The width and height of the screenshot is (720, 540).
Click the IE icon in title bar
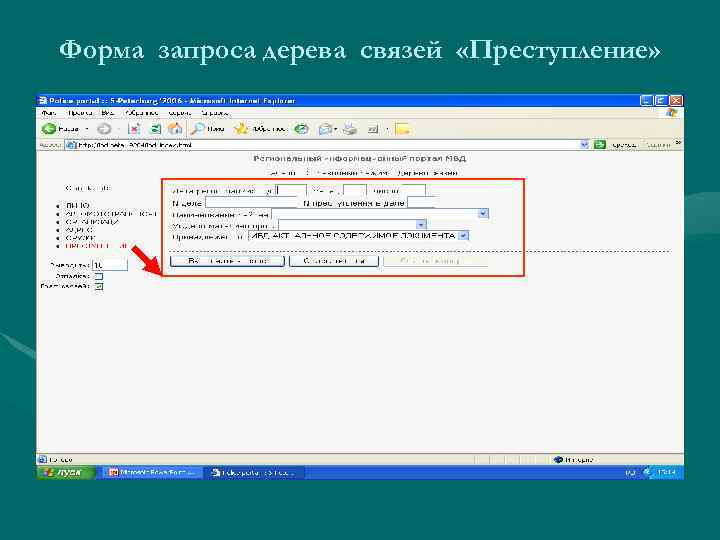click(x=43, y=101)
